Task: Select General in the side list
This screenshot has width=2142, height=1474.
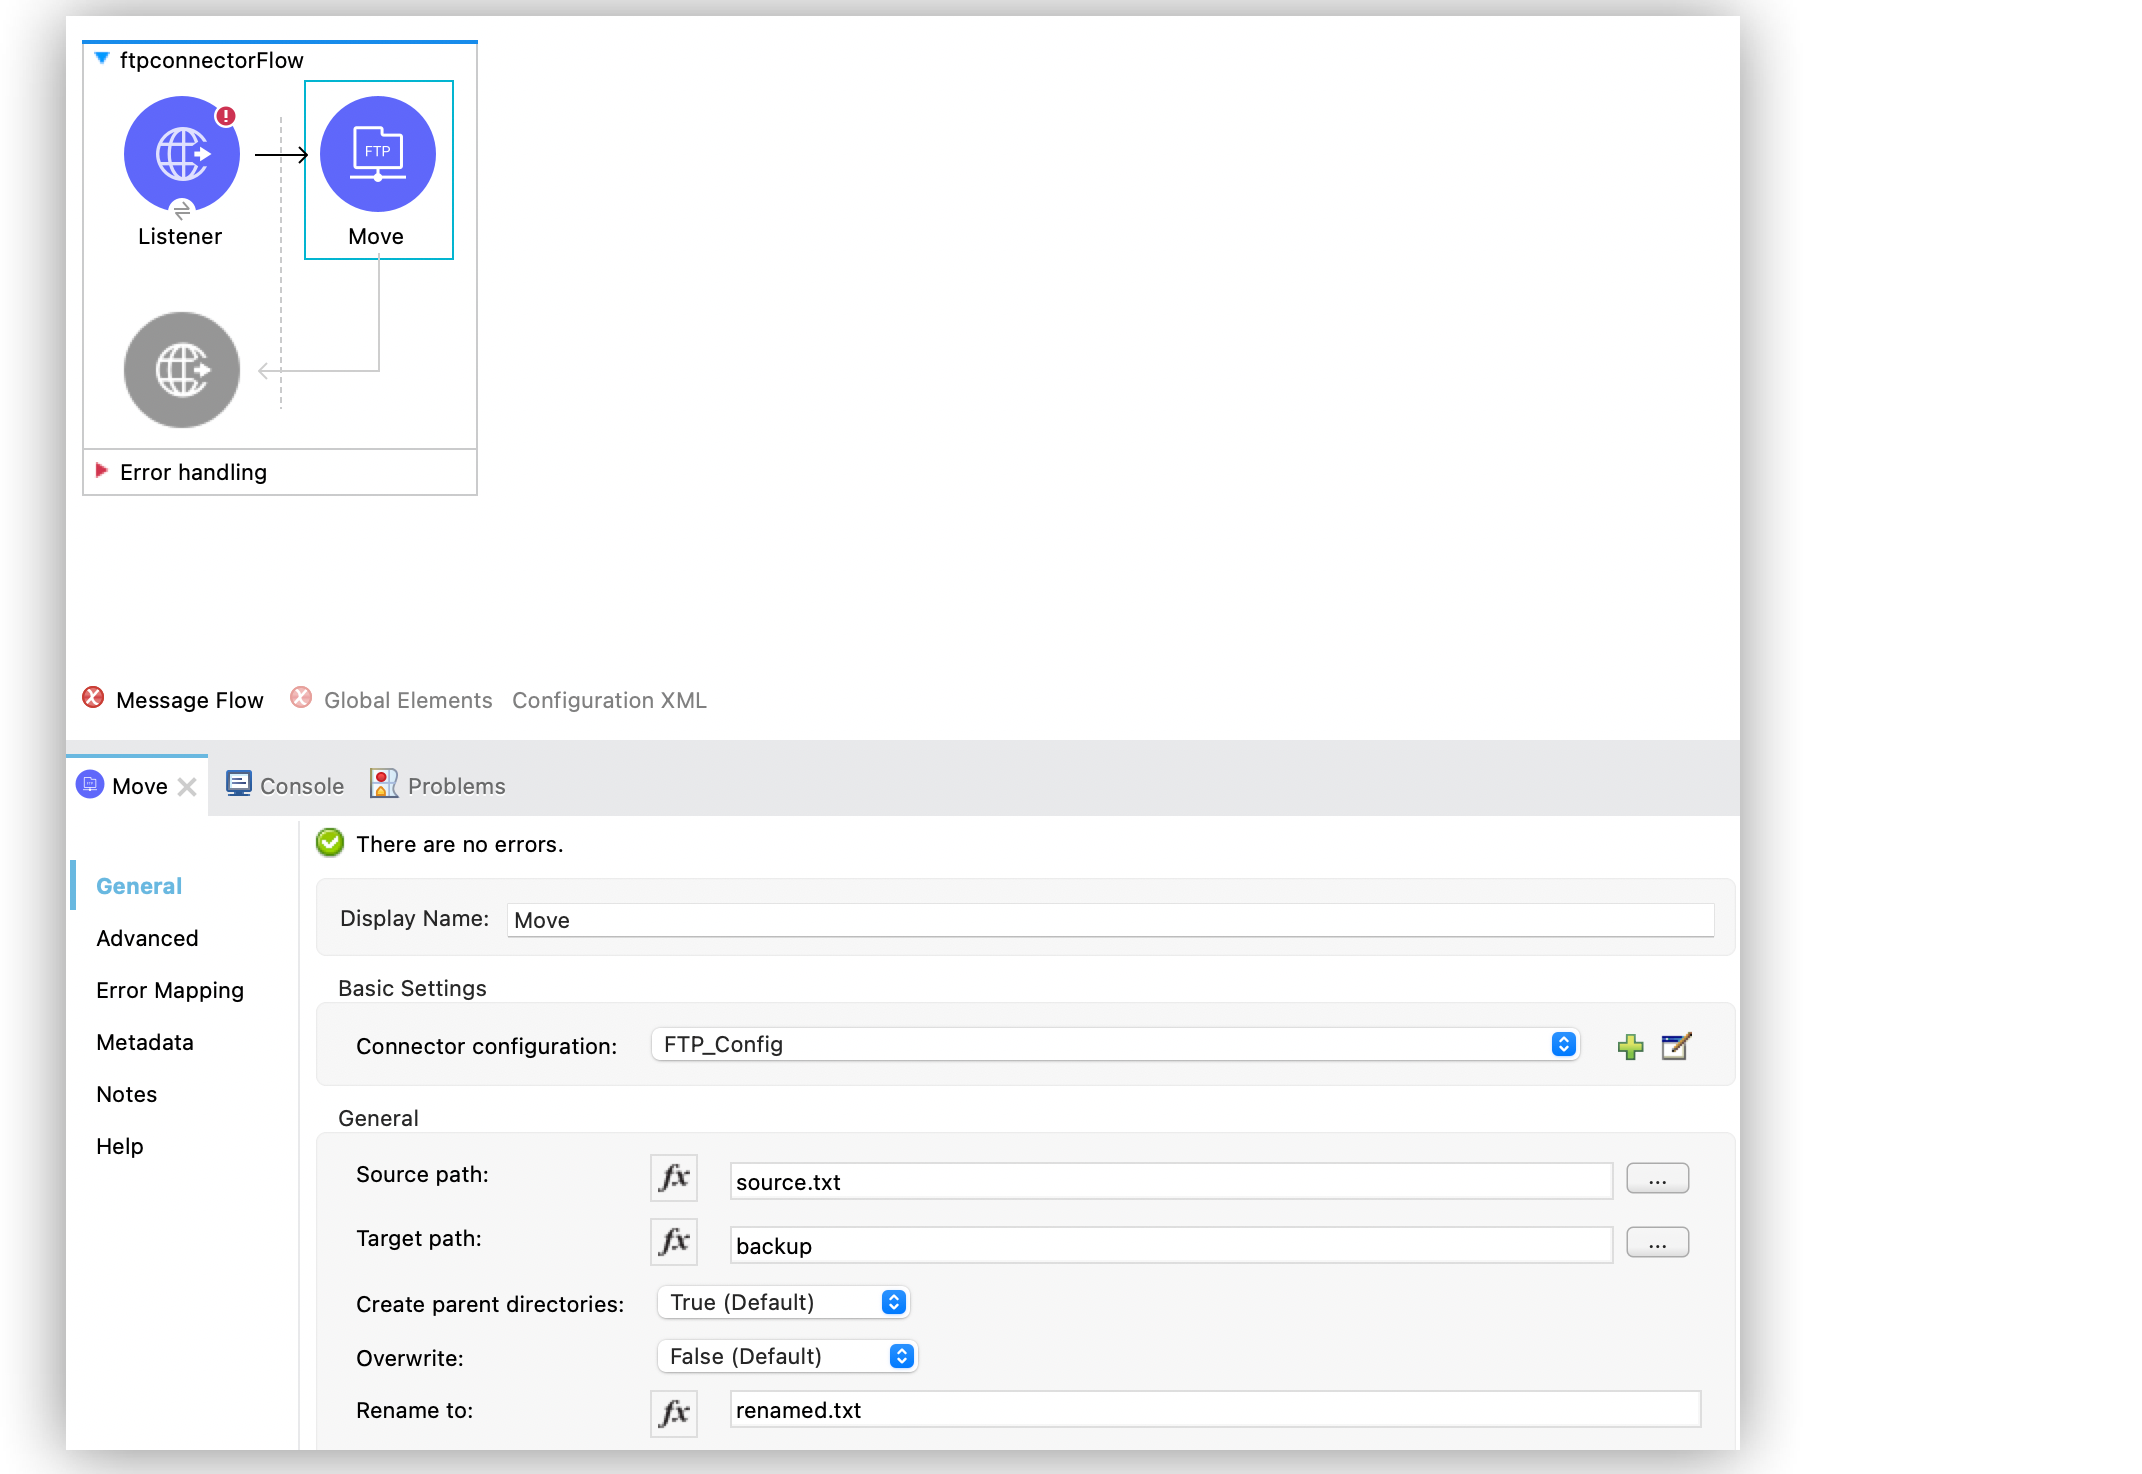Action: 139,886
